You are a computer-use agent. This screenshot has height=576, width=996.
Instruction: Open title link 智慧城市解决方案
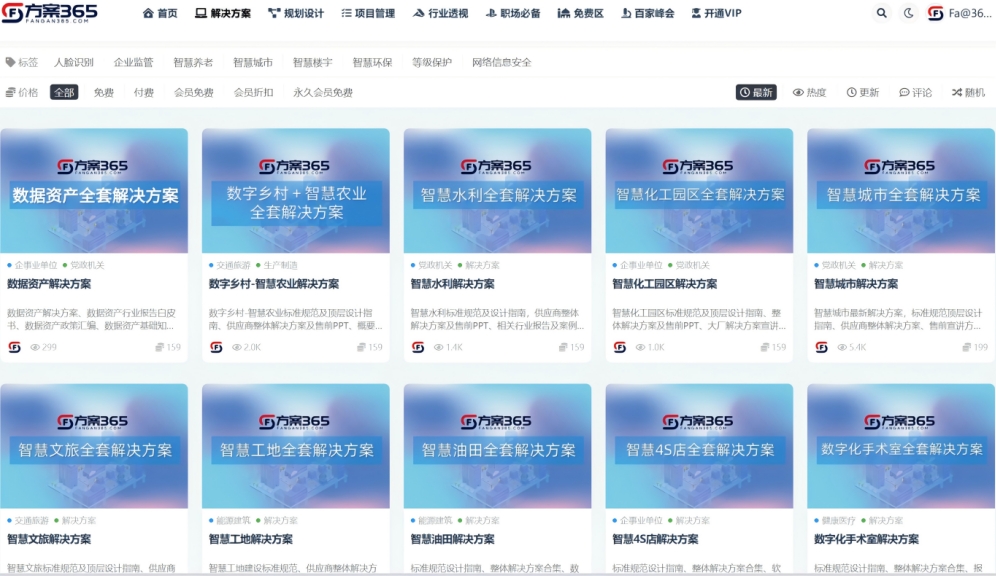coord(856,284)
